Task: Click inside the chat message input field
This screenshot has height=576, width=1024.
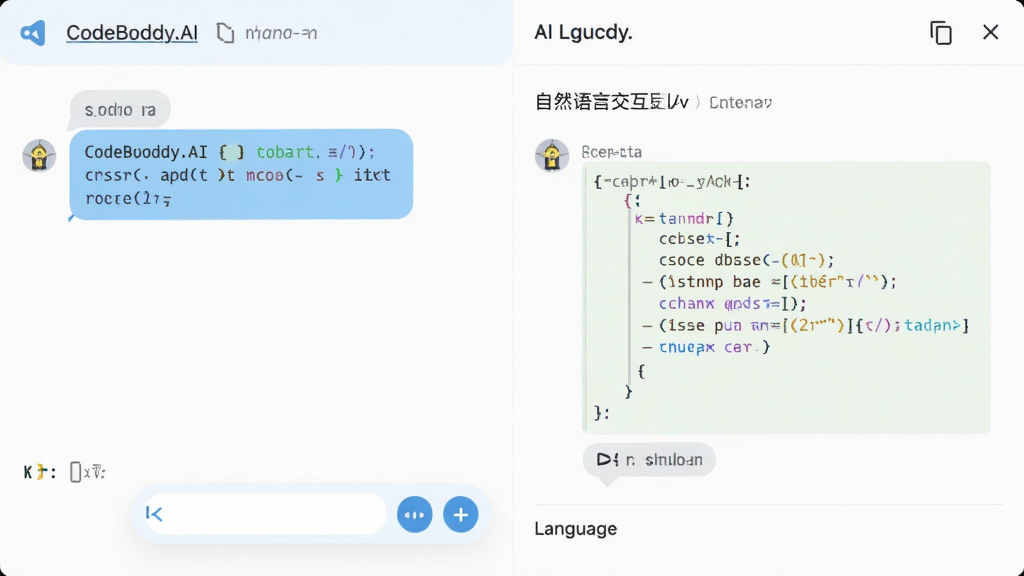Action: pyautogui.click(x=265, y=514)
